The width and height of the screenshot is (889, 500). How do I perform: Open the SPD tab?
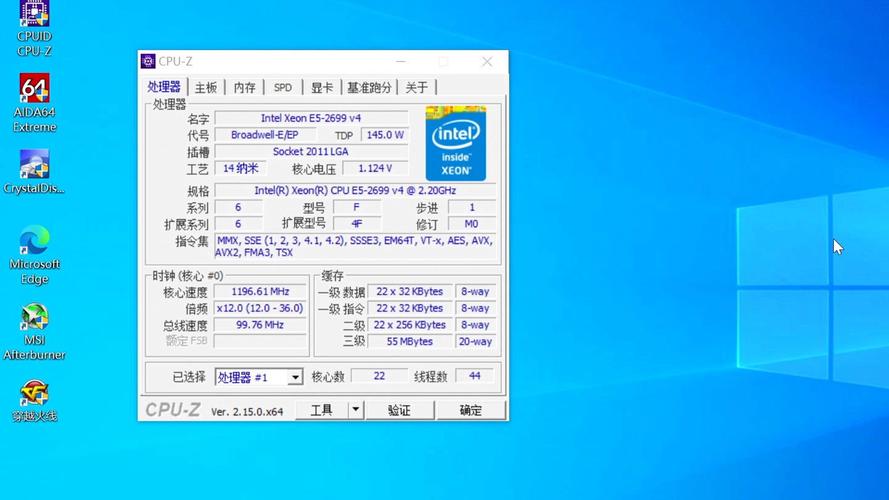click(x=283, y=87)
